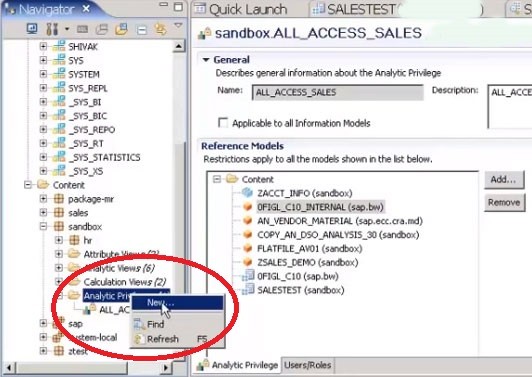Click the open folder icon in Navigator toolbar

click(x=121, y=30)
